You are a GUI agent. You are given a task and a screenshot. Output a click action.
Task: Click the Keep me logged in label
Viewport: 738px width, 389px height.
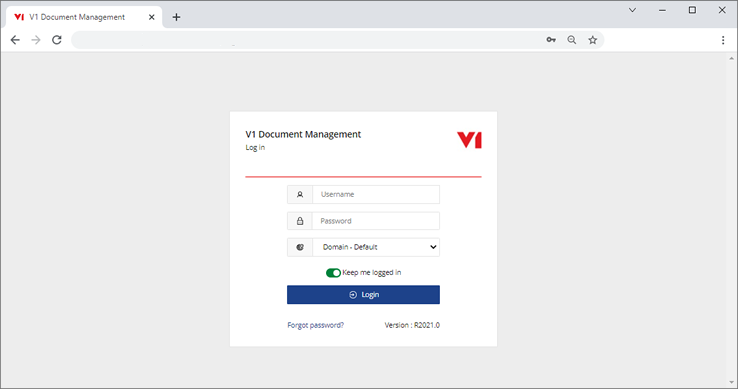pos(372,273)
